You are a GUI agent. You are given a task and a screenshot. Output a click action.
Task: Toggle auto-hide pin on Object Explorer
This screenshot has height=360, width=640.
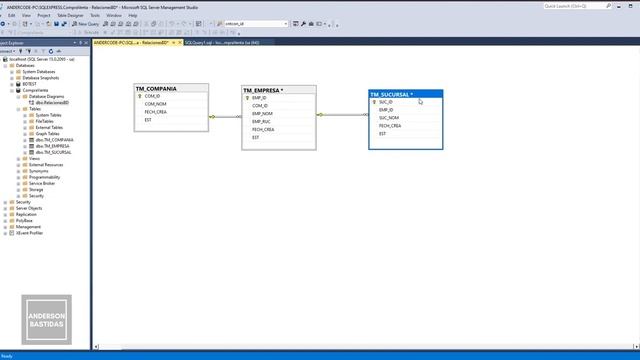click(x=80, y=43)
